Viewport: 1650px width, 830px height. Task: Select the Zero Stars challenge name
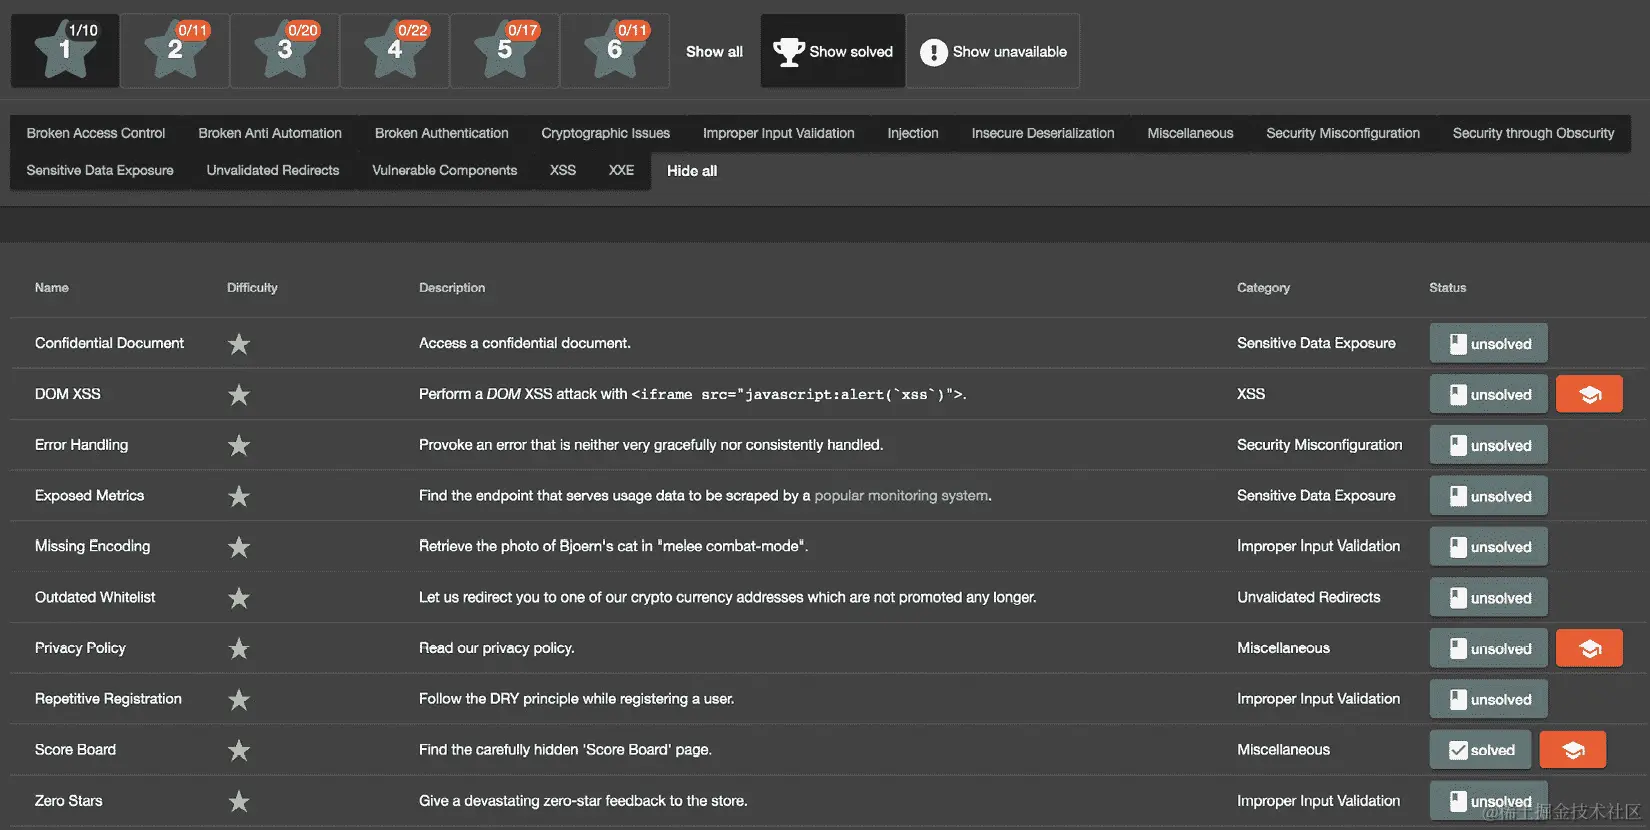[x=68, y=800]
